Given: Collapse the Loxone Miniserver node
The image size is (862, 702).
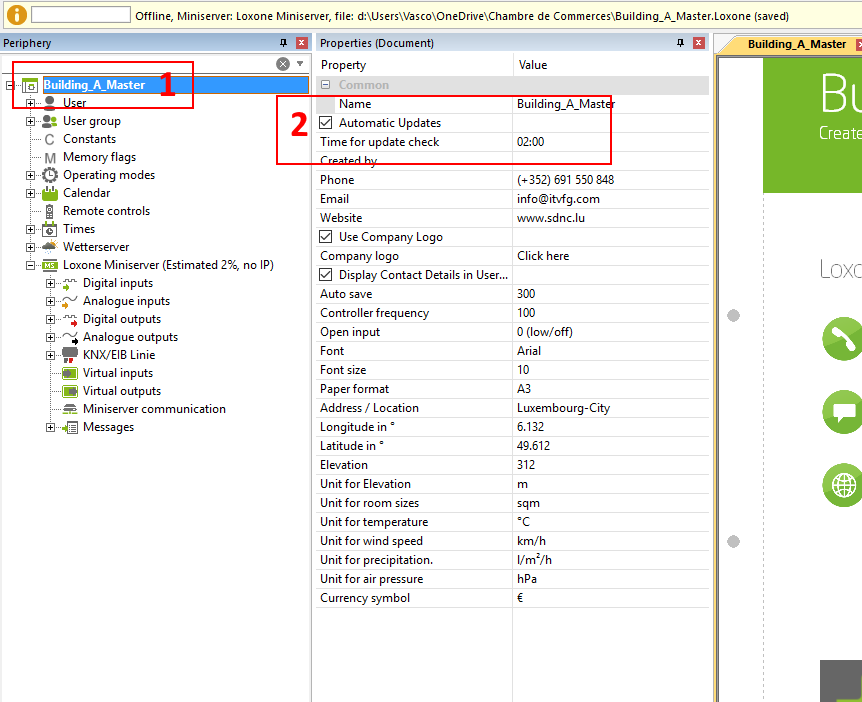Looking at the screenshot, I should click(x=30, y=266).
